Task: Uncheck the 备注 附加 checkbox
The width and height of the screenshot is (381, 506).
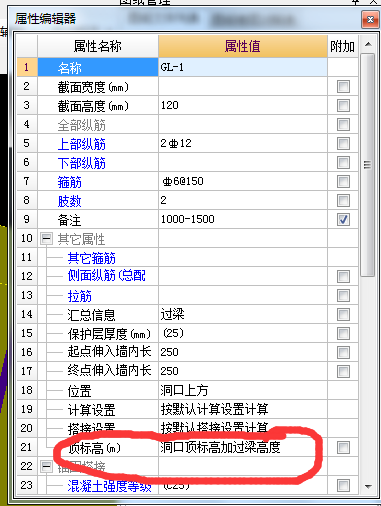Action: 343,220
